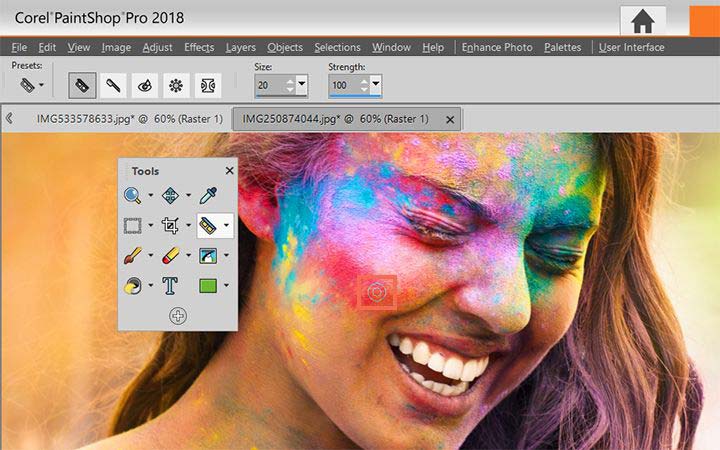This screenshot has width=720, height=450.
Task: Expand the Color Changer flyout arrow
Action: 151,286
